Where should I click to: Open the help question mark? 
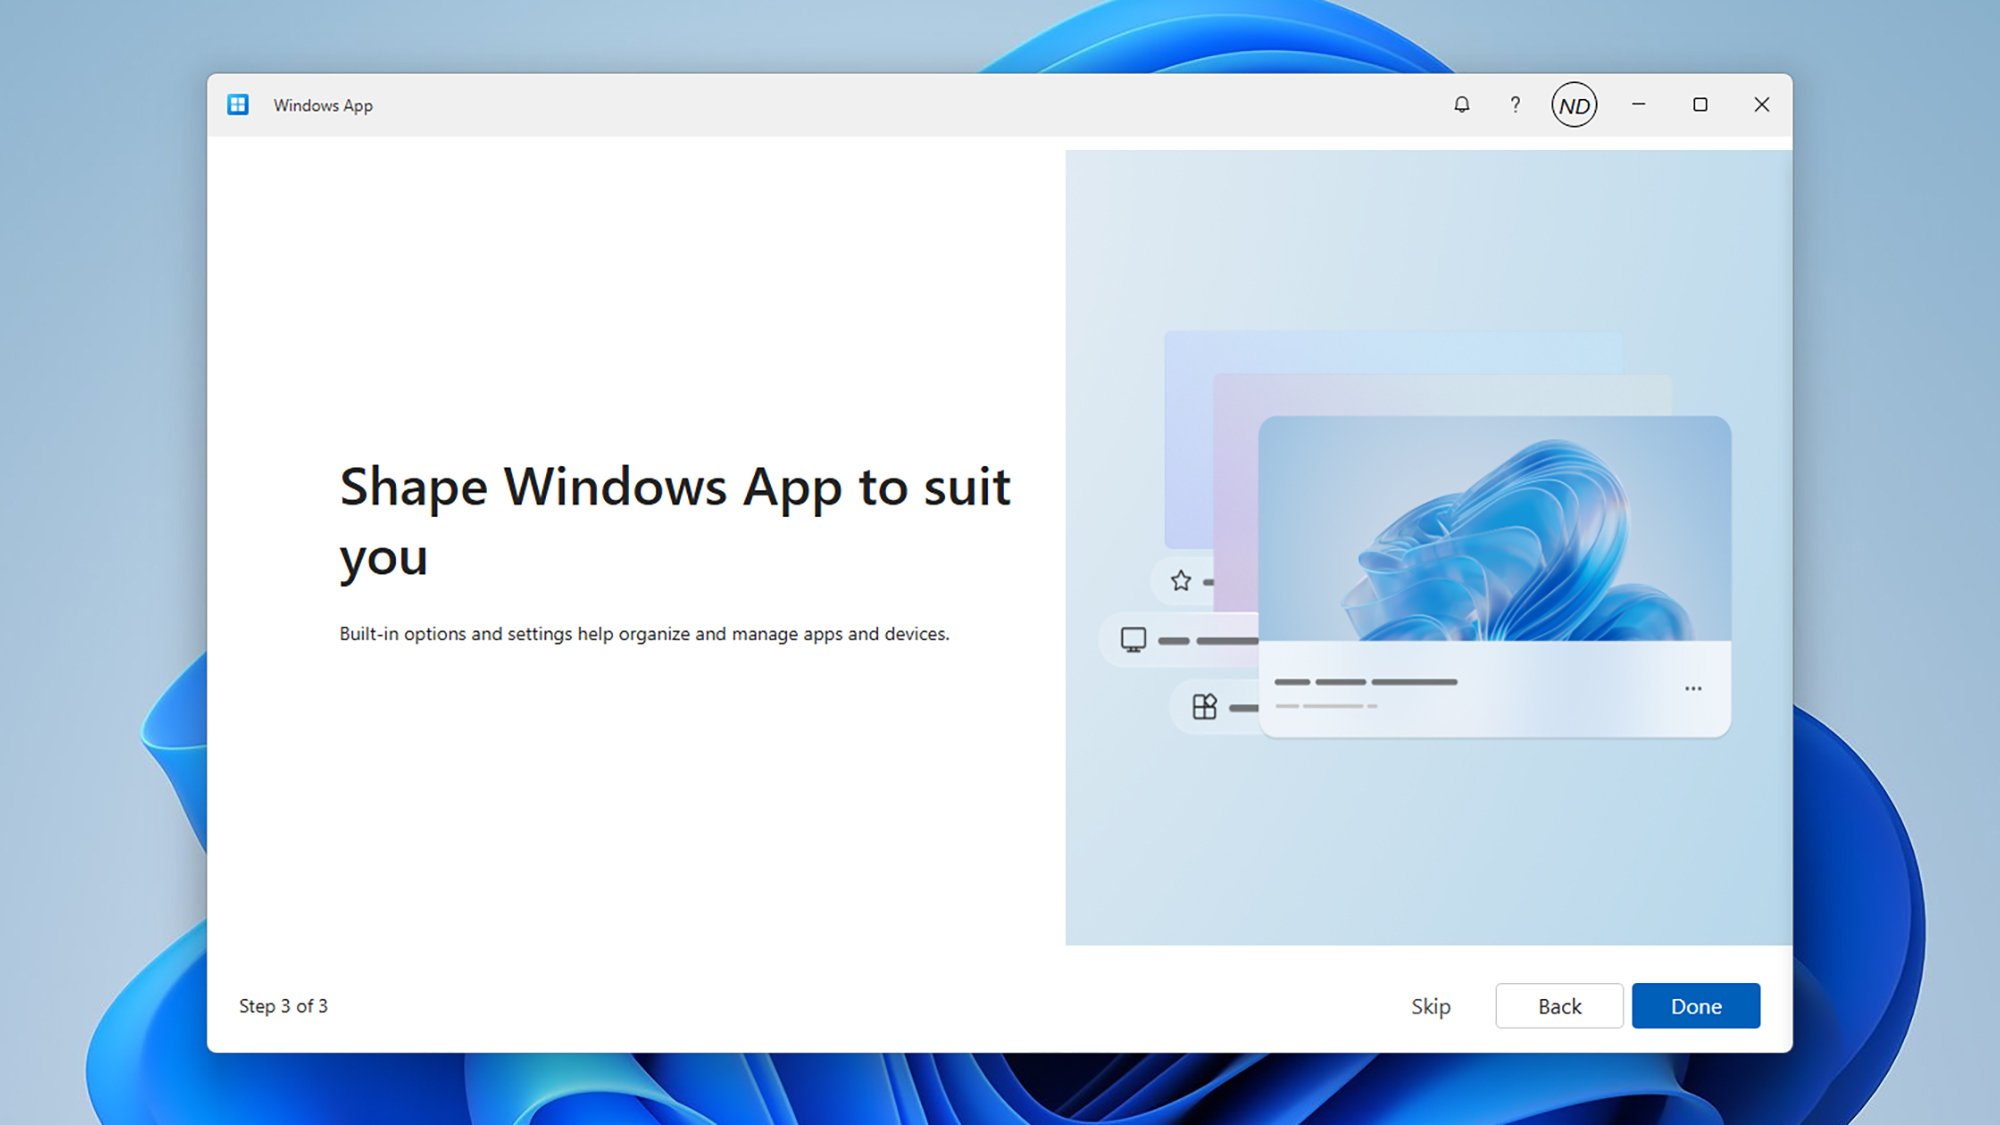[1515, 105]
